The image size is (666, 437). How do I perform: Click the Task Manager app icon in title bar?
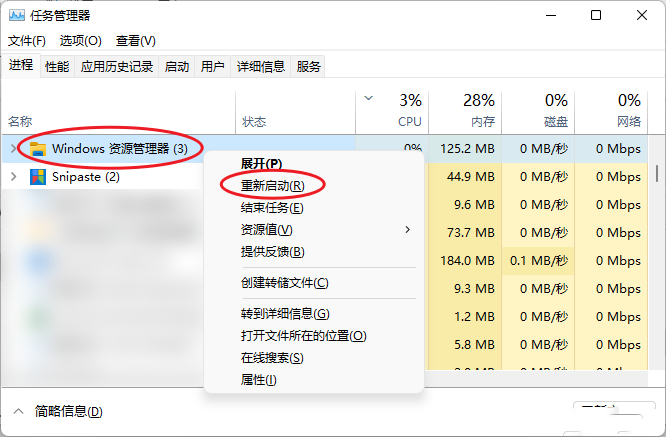coord(18,15)
